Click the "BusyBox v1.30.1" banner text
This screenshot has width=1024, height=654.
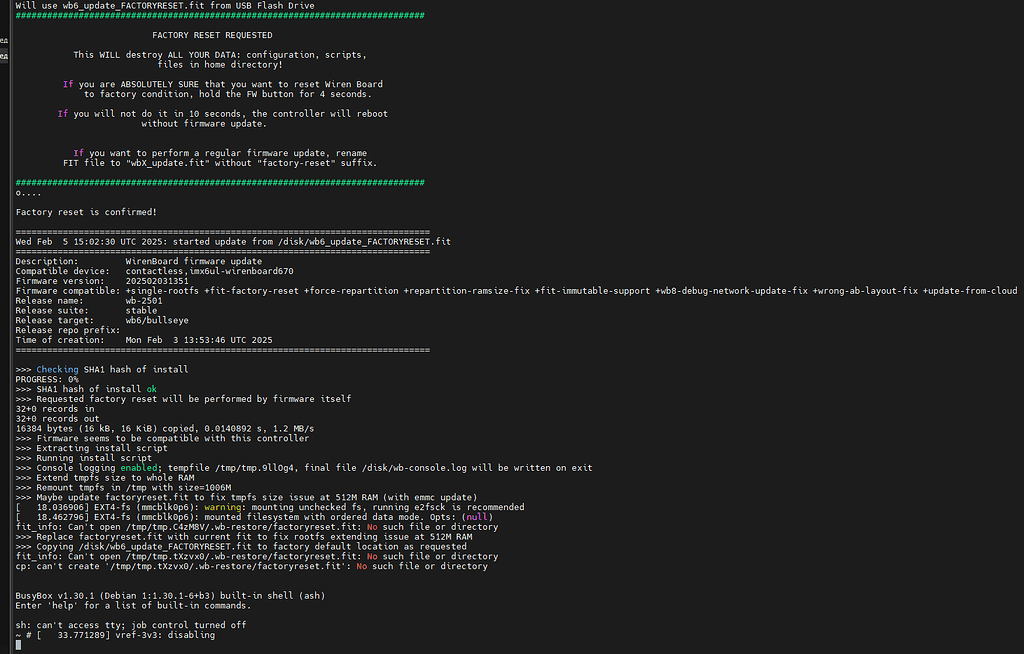click(x=57, y=596)
